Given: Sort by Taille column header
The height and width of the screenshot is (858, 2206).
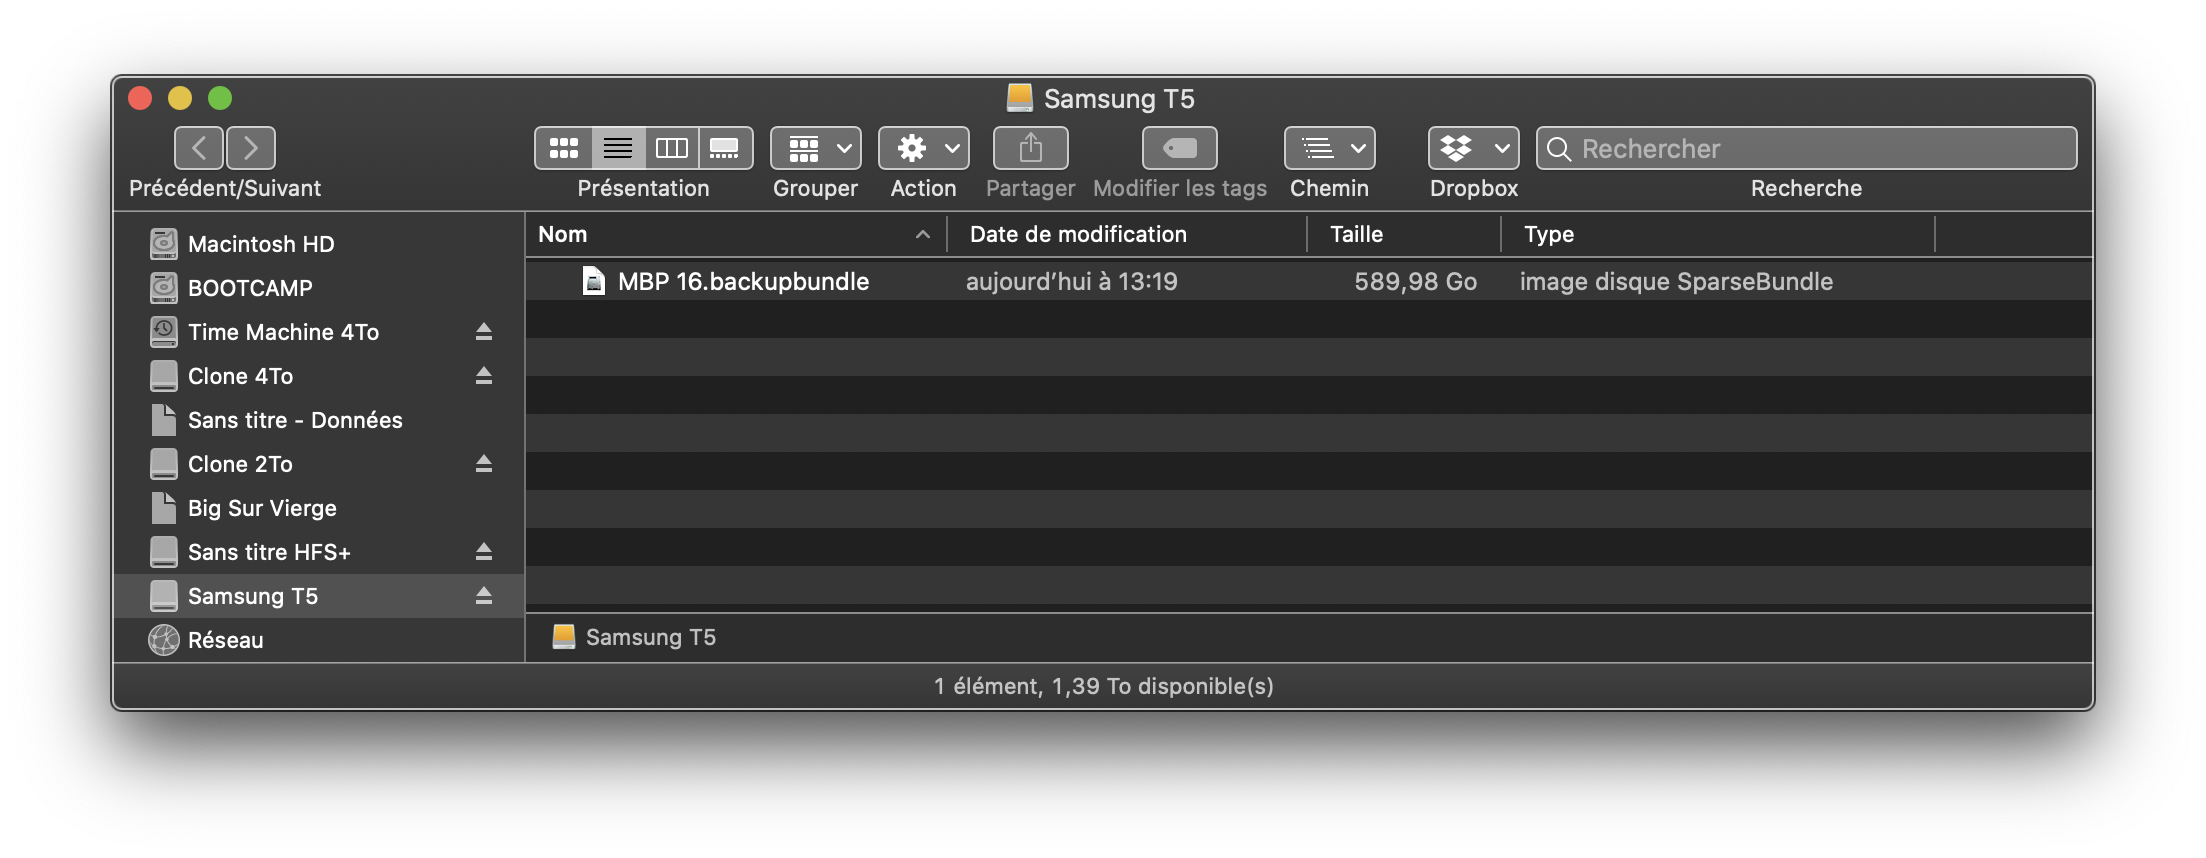Looking at the screenshot, I should click(1404, 234).
